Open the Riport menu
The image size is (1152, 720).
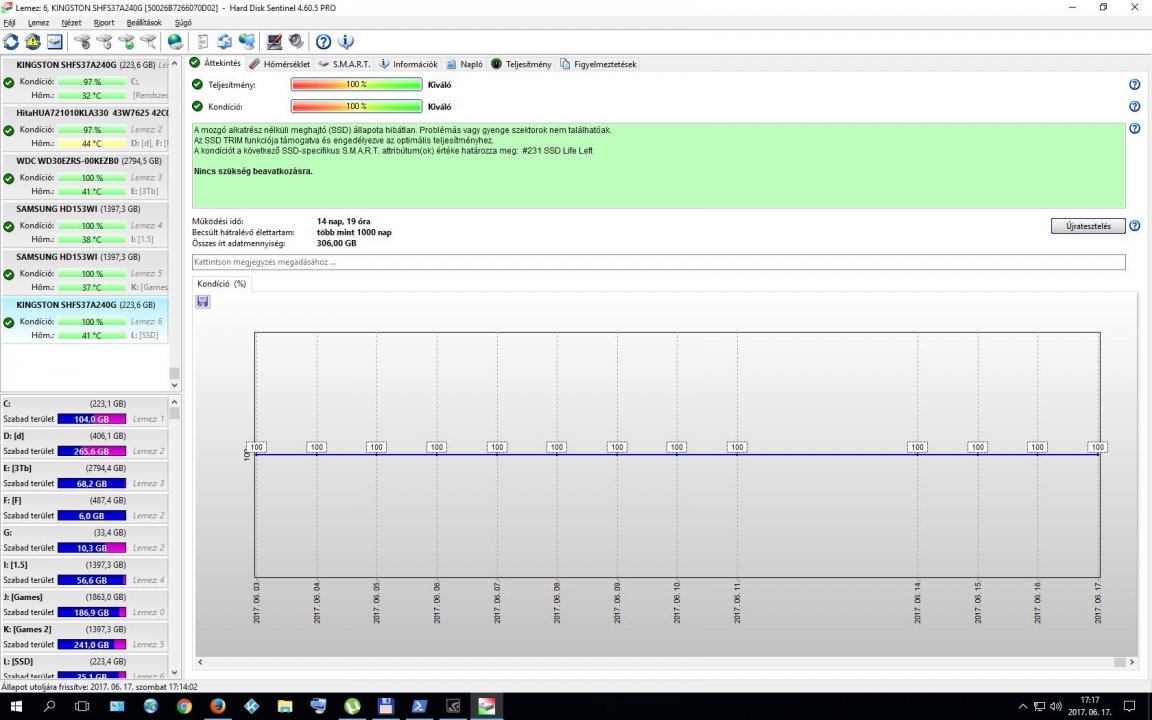pyautogui.click(x=104, y=23)
